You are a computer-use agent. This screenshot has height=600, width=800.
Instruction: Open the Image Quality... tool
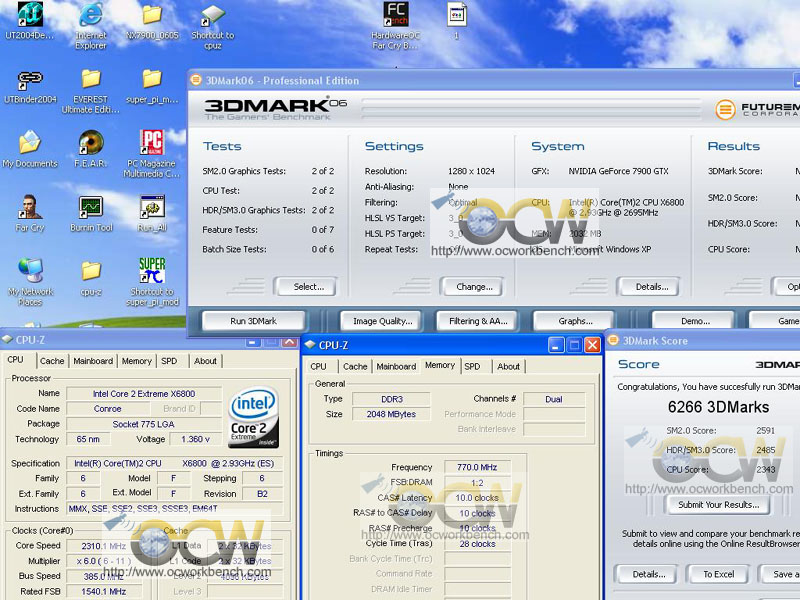(x=381, y=321)
